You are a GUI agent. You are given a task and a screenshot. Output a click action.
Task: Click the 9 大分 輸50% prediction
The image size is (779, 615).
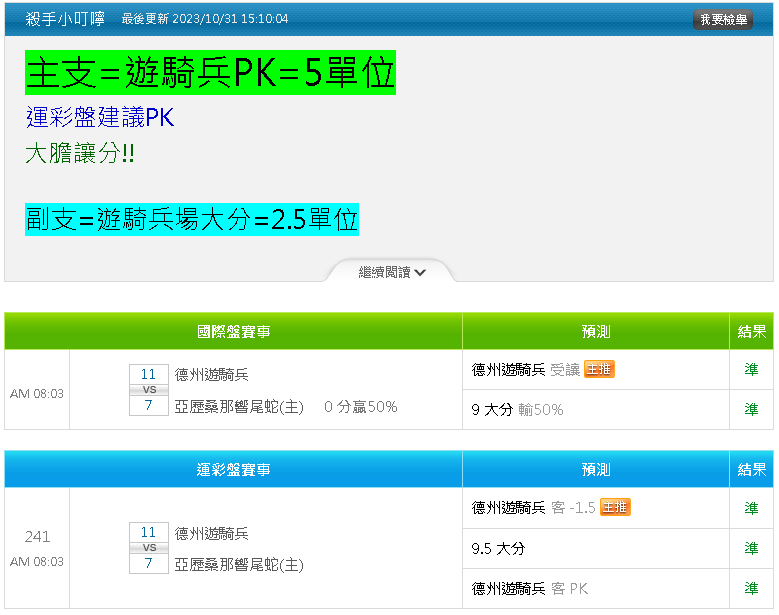pos(517,410)
